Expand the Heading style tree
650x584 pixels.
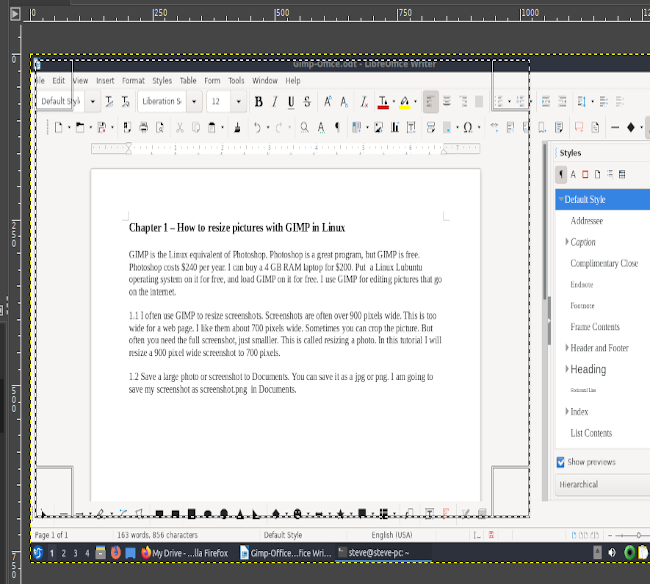click(566, 369)
